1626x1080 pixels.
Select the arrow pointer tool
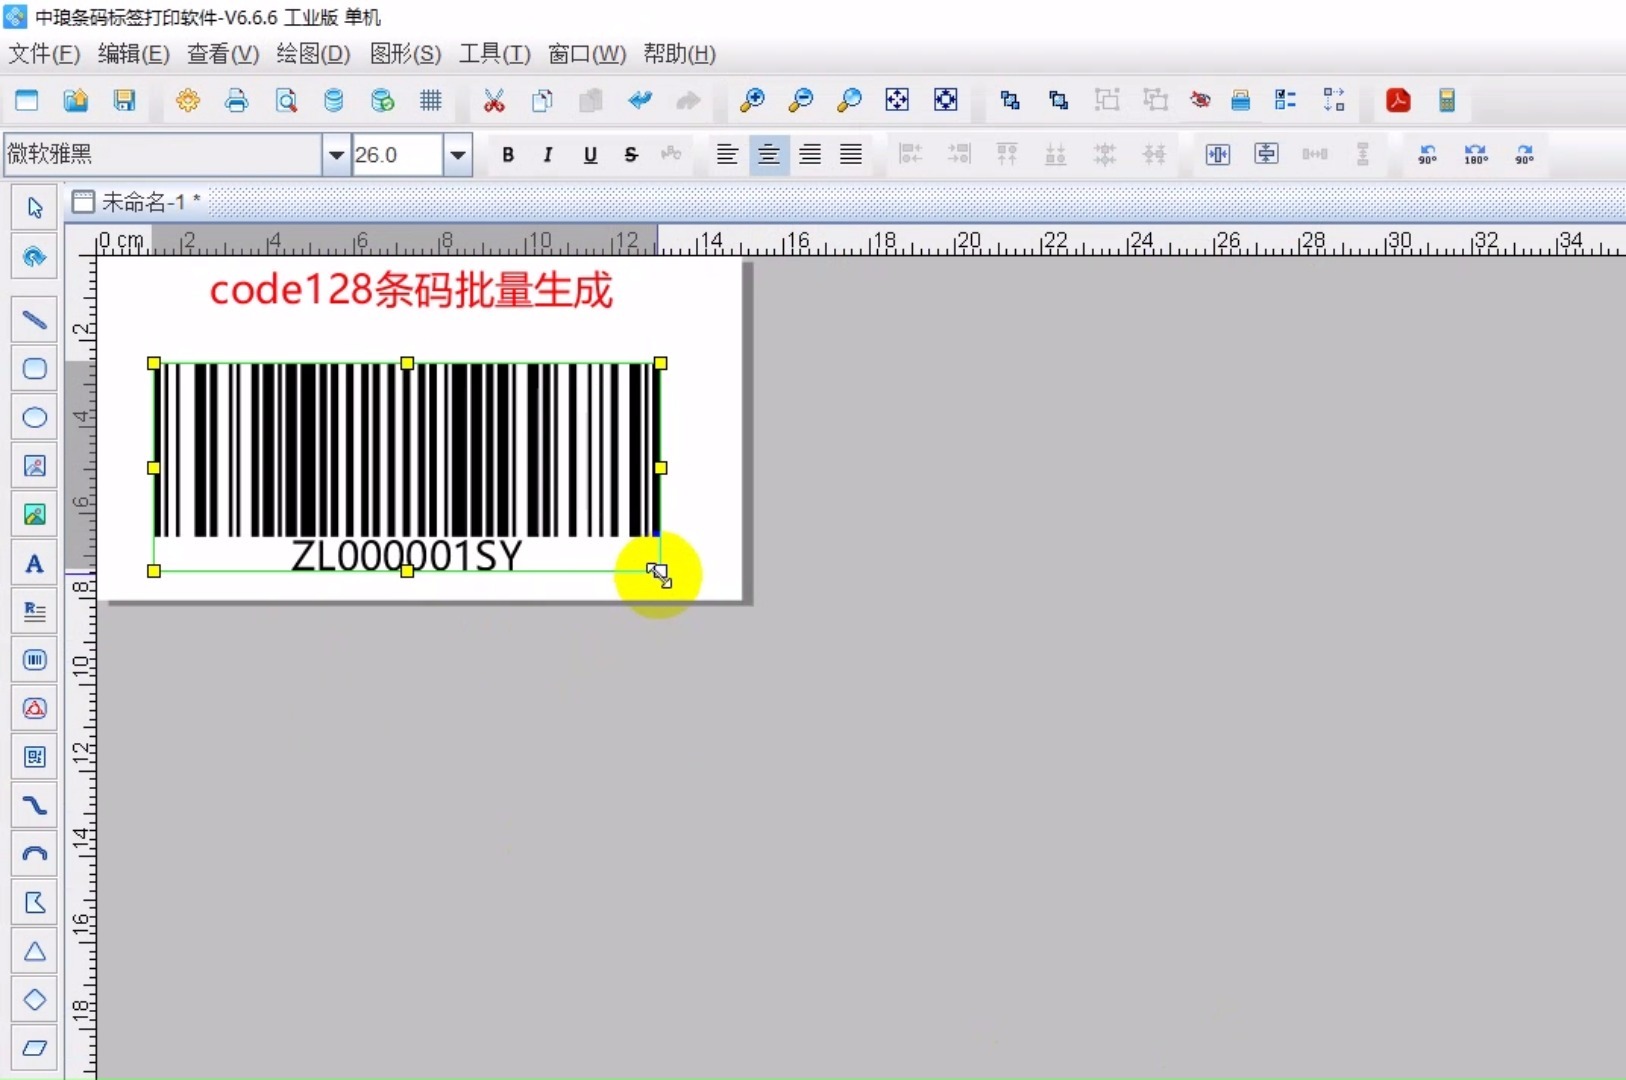click(x=35, y=208)
